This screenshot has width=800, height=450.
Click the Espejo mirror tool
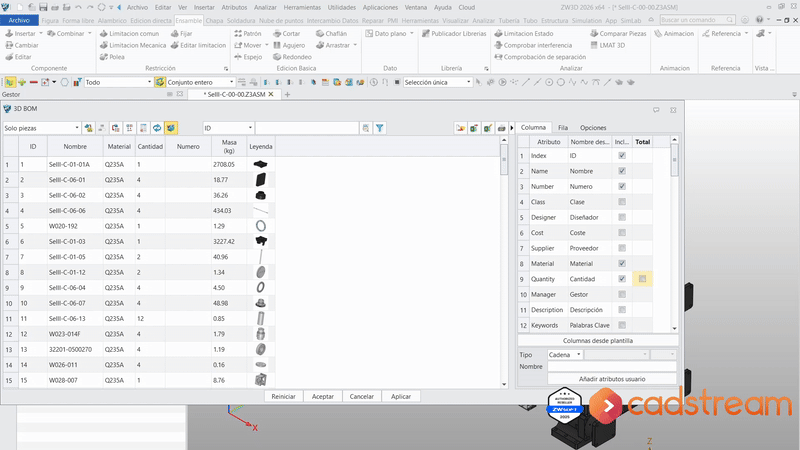click(x=248, y=57)
